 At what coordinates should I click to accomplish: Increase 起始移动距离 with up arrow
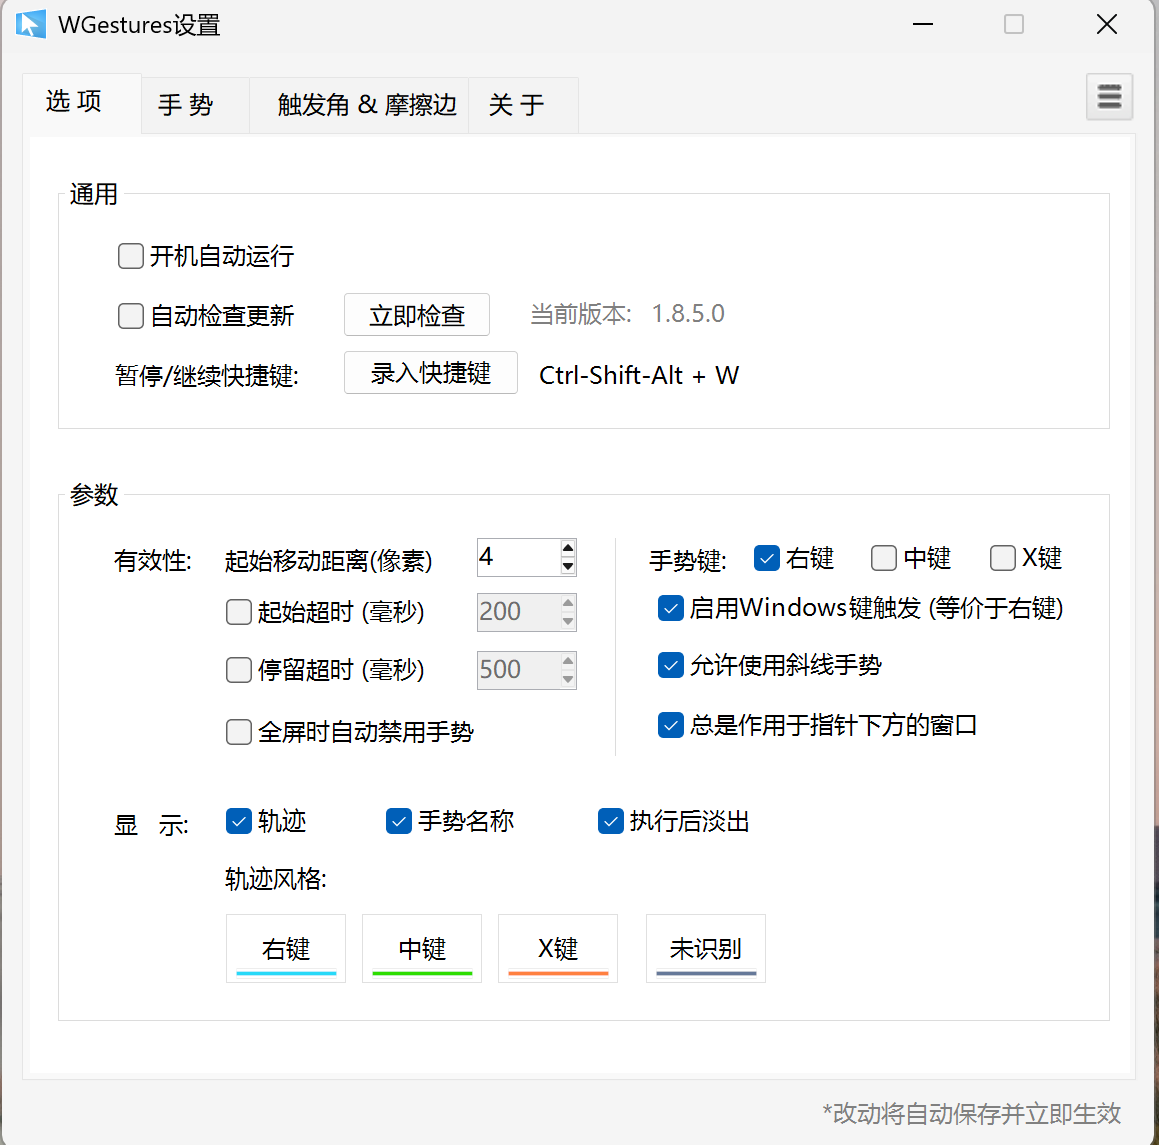[x=568, y=548]
